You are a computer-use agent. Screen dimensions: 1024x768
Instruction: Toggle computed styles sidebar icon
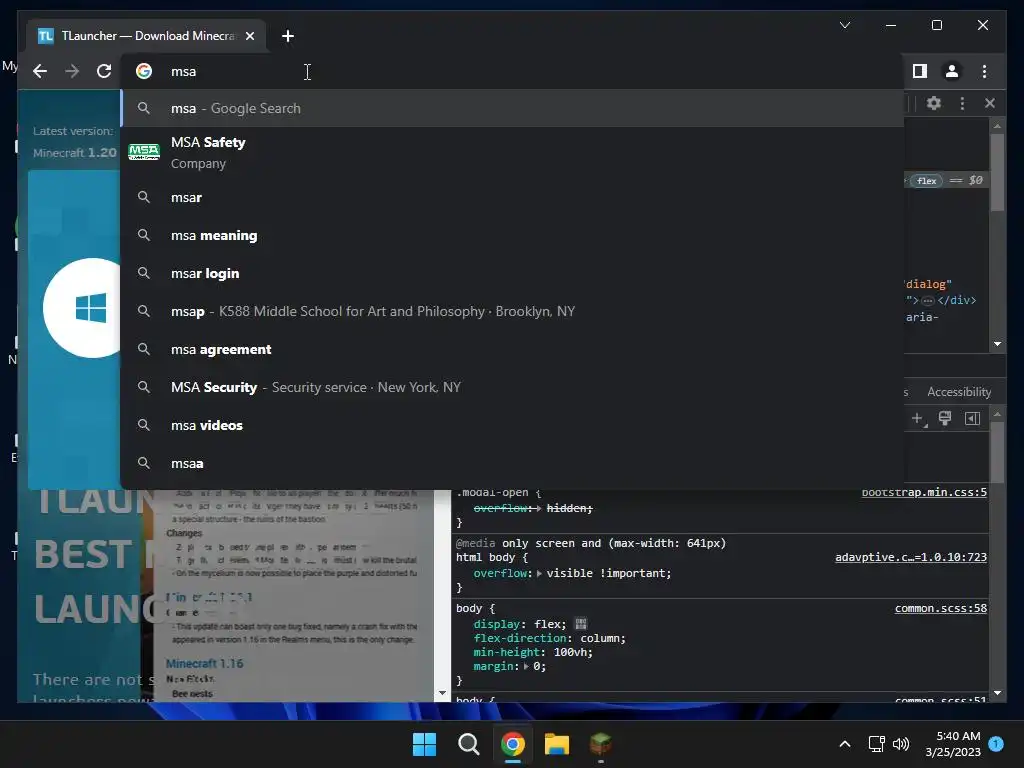click(x=972, y=419)
